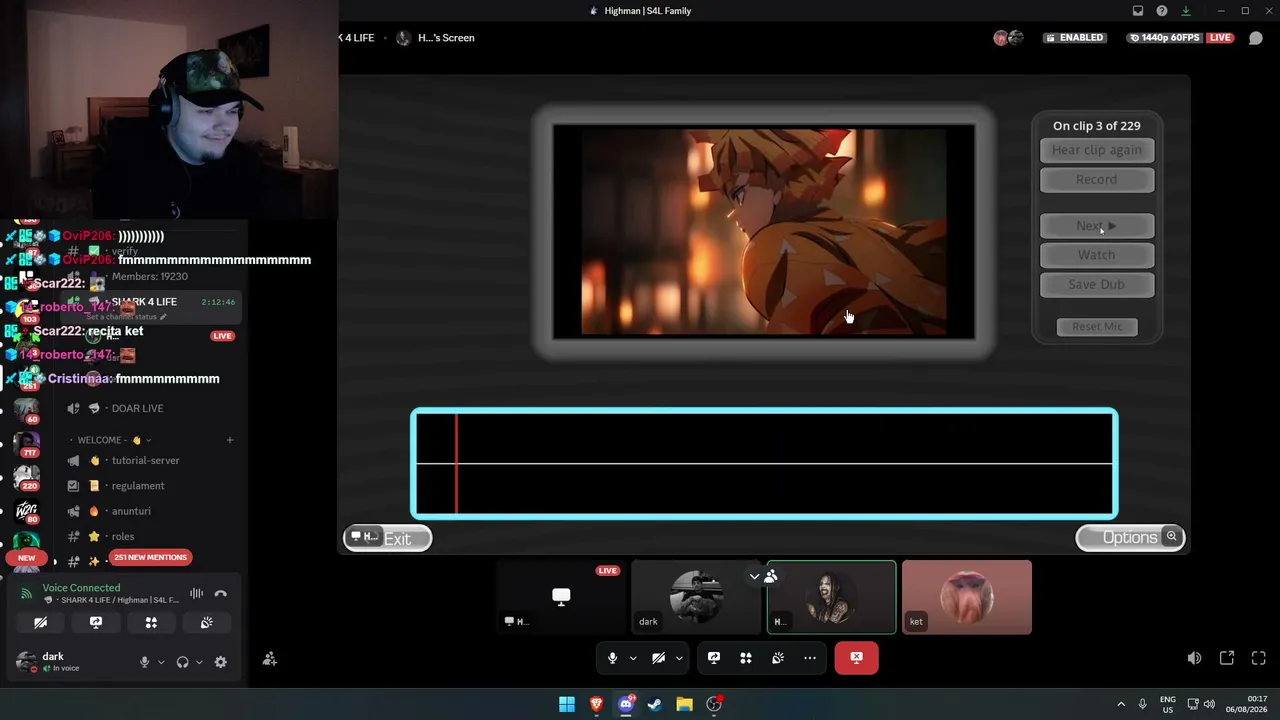Jump to 251 New Mentions

[150, 557]
